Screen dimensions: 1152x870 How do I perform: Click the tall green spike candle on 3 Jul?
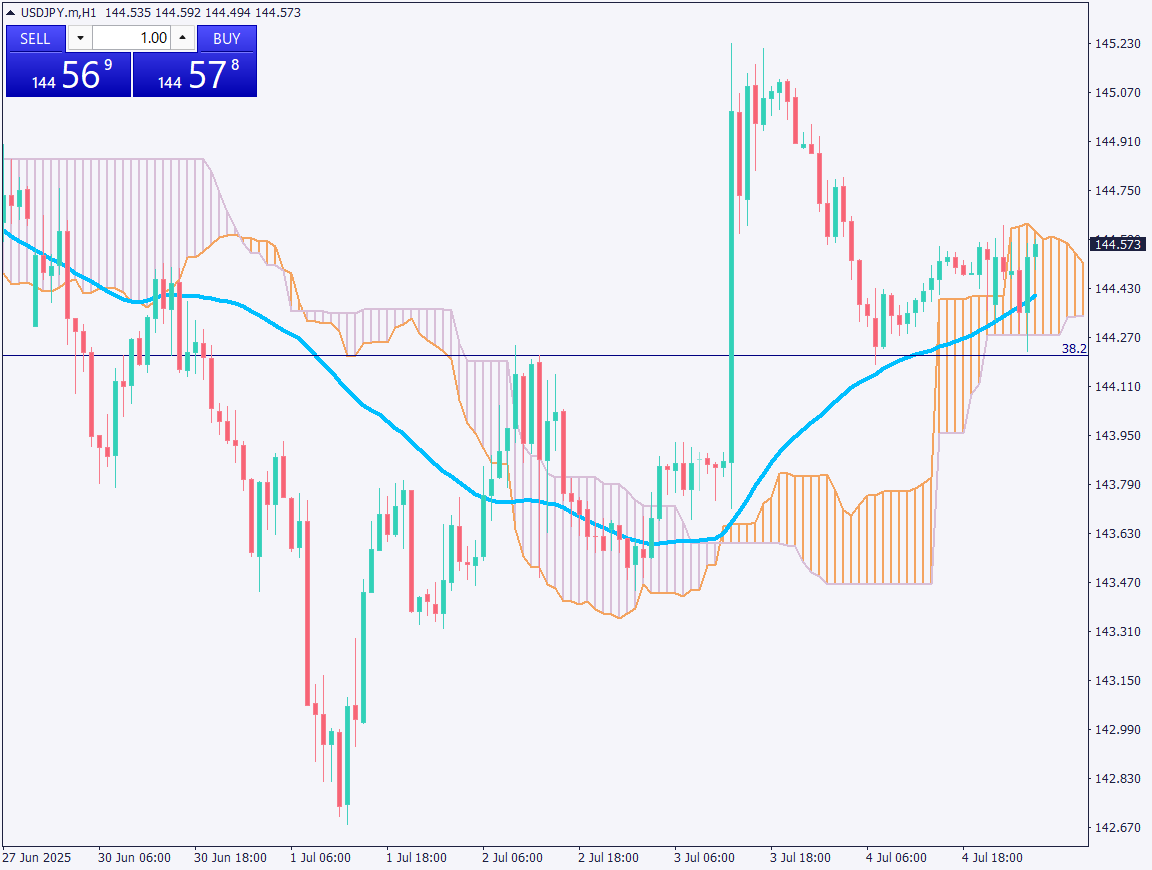point(733,300)
